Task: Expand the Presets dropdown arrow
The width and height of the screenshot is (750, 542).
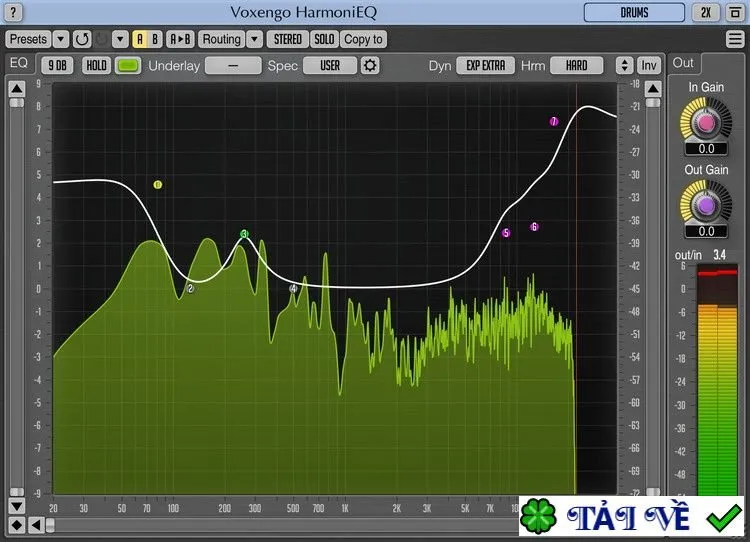Action: click(61, 39)
